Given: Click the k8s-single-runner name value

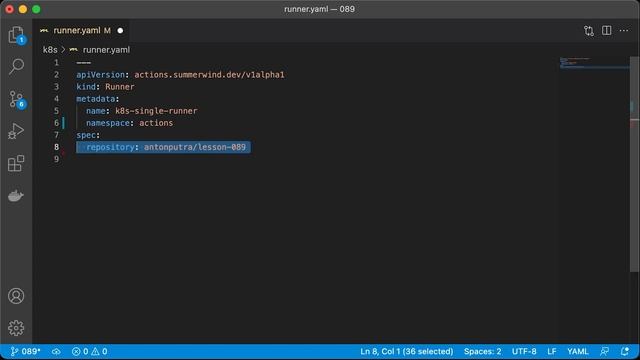Looking at the screenshot, I should 156,111.
